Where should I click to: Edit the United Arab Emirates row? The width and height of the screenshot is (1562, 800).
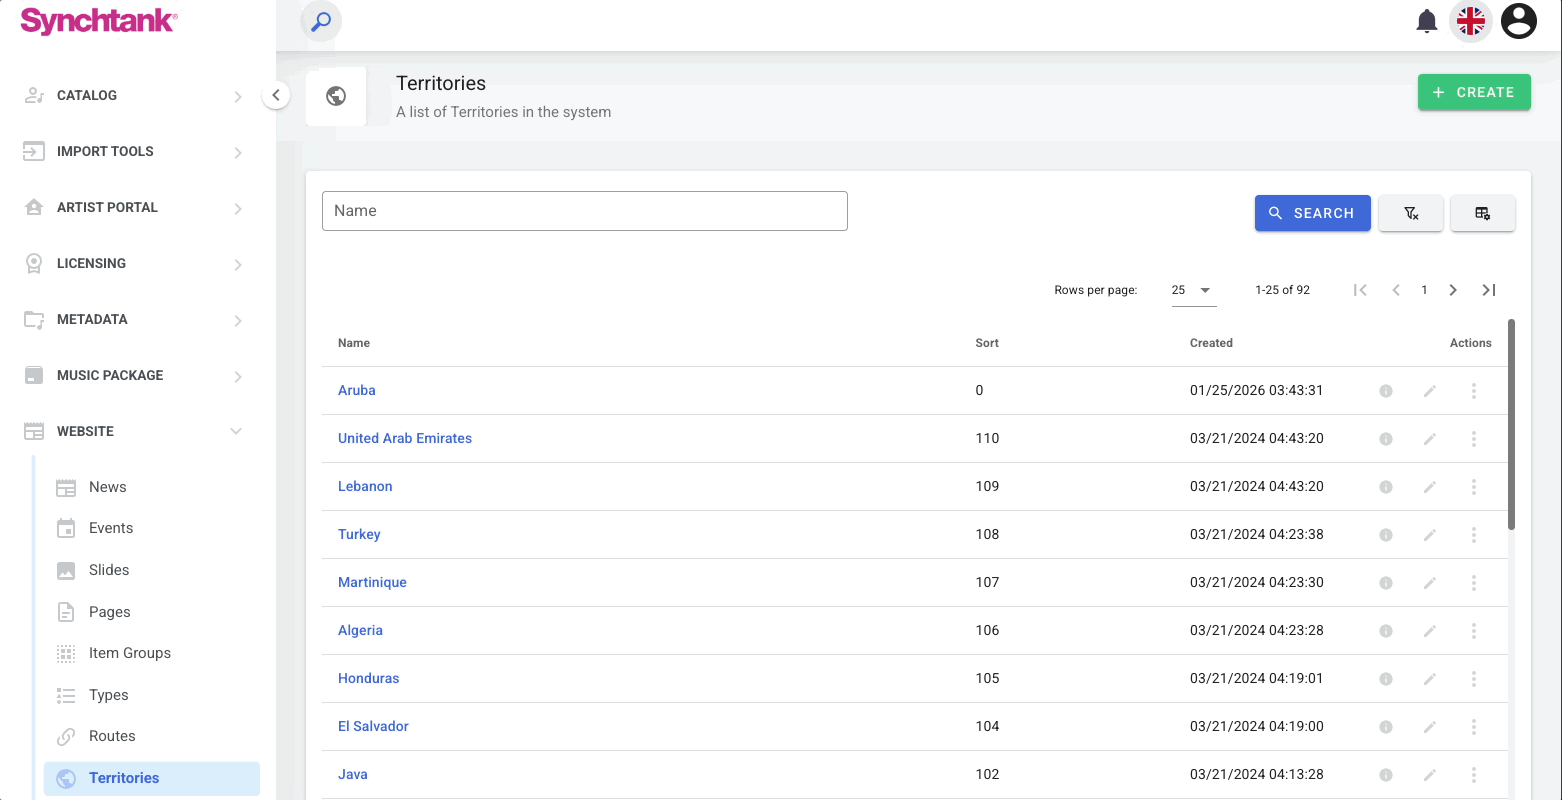point(1430,439)
